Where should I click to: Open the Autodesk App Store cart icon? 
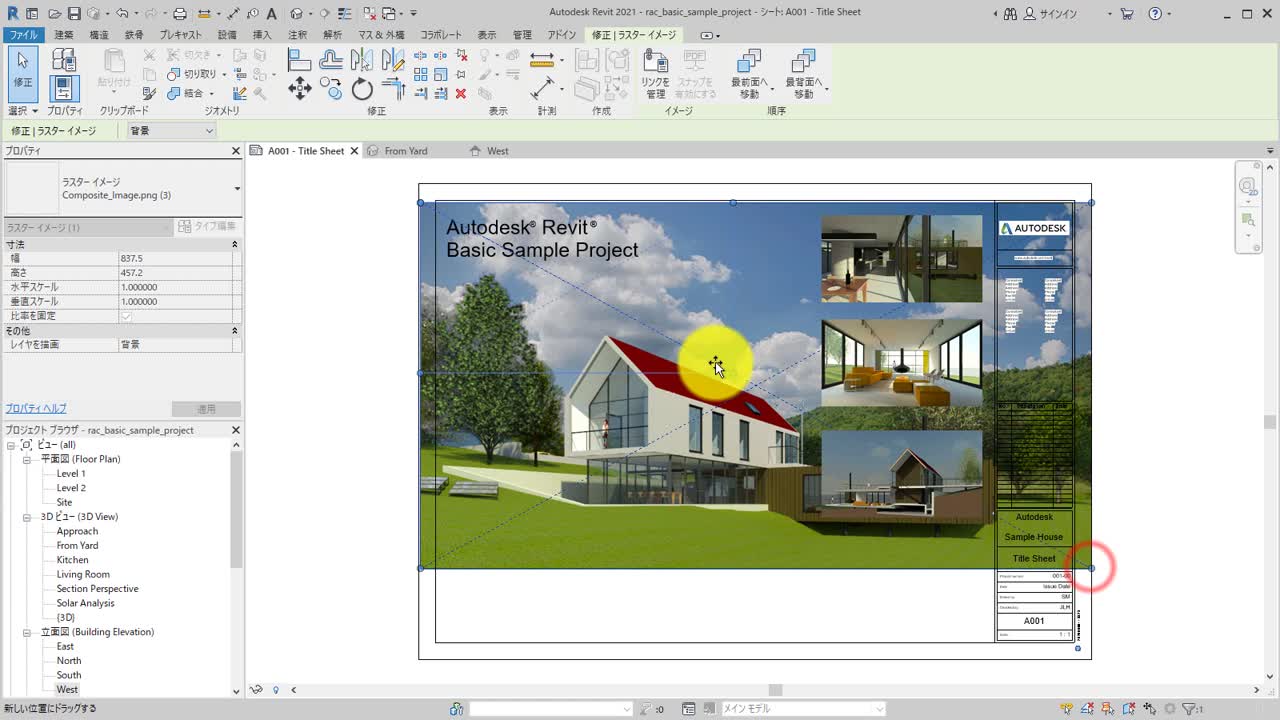coord(1127,14)
